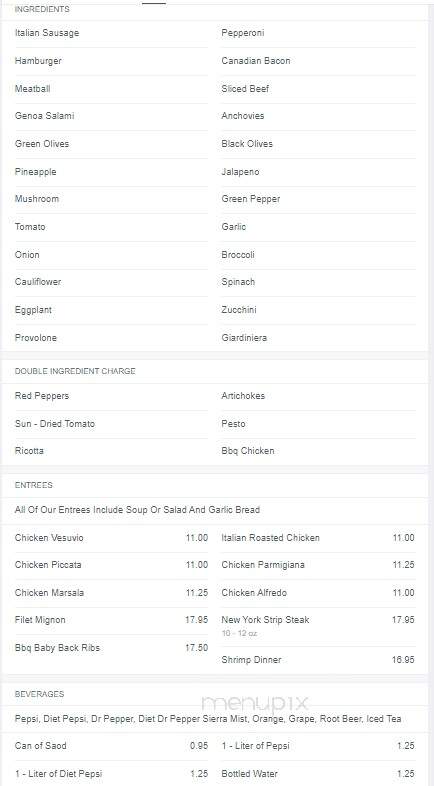Click the menupix watermark logo
Viewport: 434px width, 786px height.
[x=255, y=704]
